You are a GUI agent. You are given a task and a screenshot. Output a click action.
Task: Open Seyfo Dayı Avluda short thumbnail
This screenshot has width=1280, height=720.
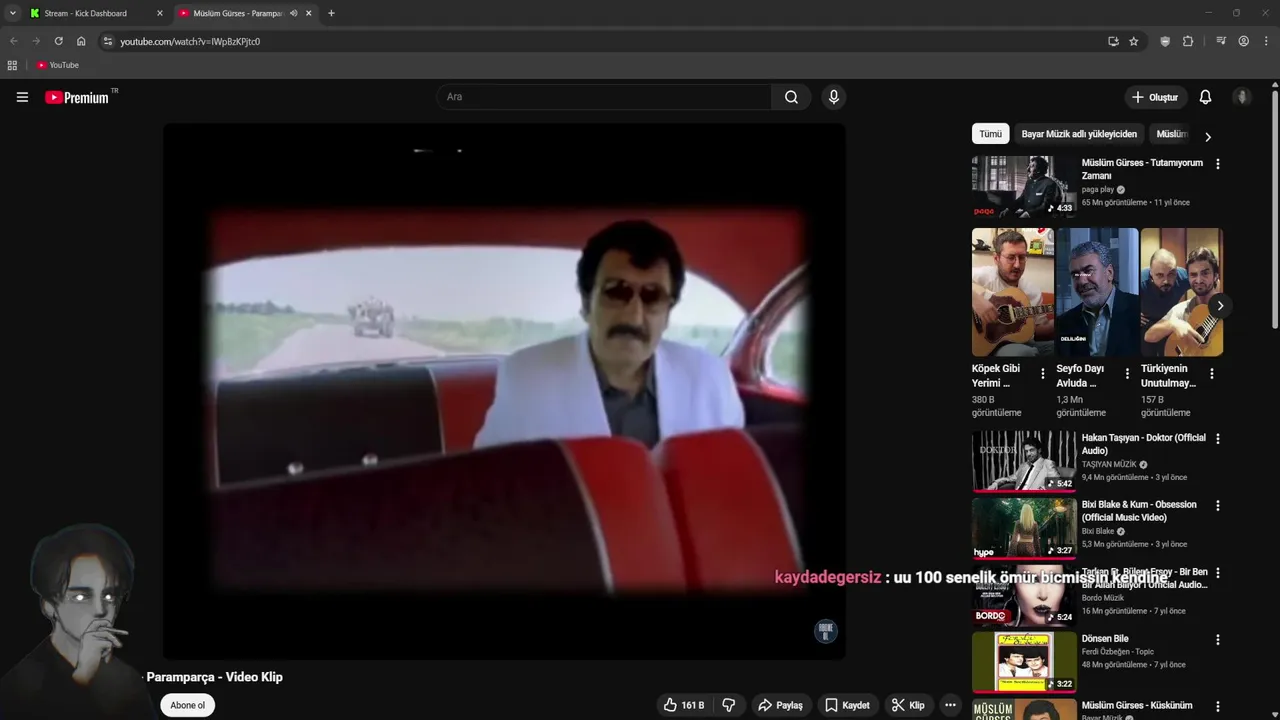(1097, 292)
